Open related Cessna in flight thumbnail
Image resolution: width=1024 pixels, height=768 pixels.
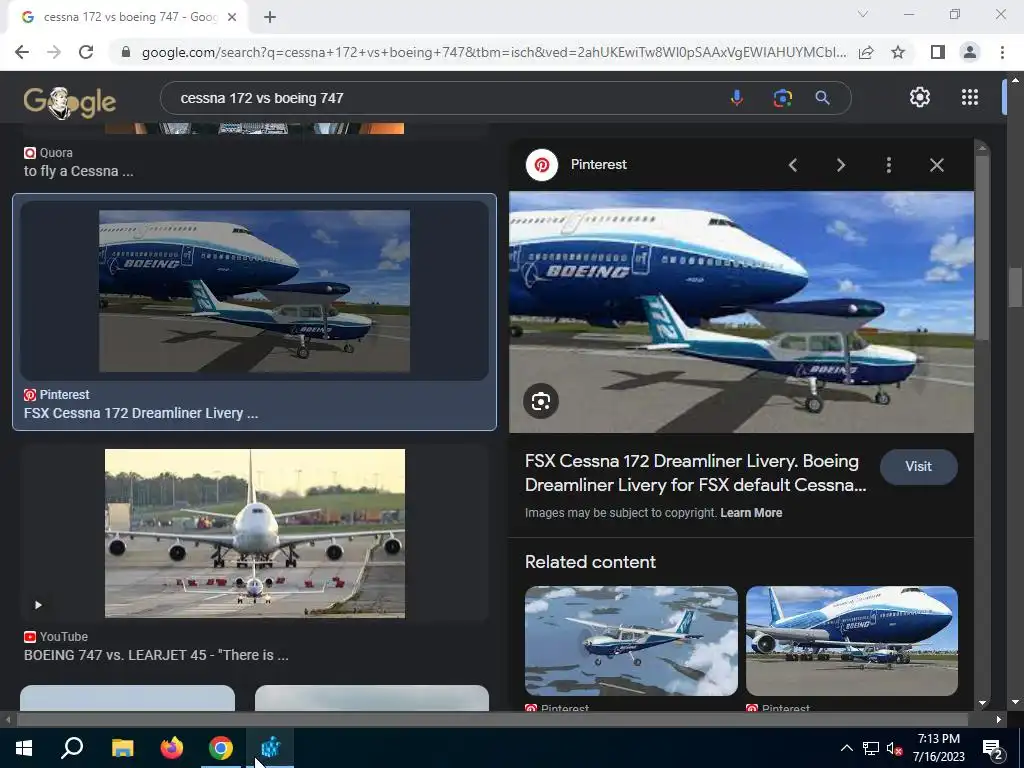tap(631, 641)
